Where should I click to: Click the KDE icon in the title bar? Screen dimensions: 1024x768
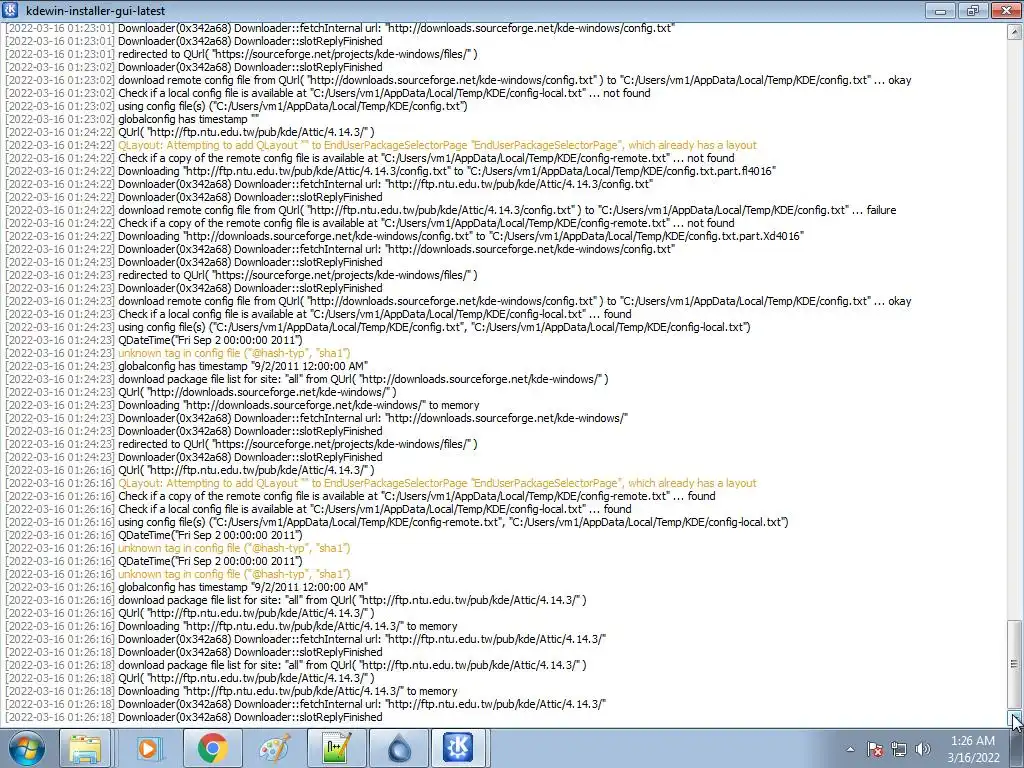[11, 10]
